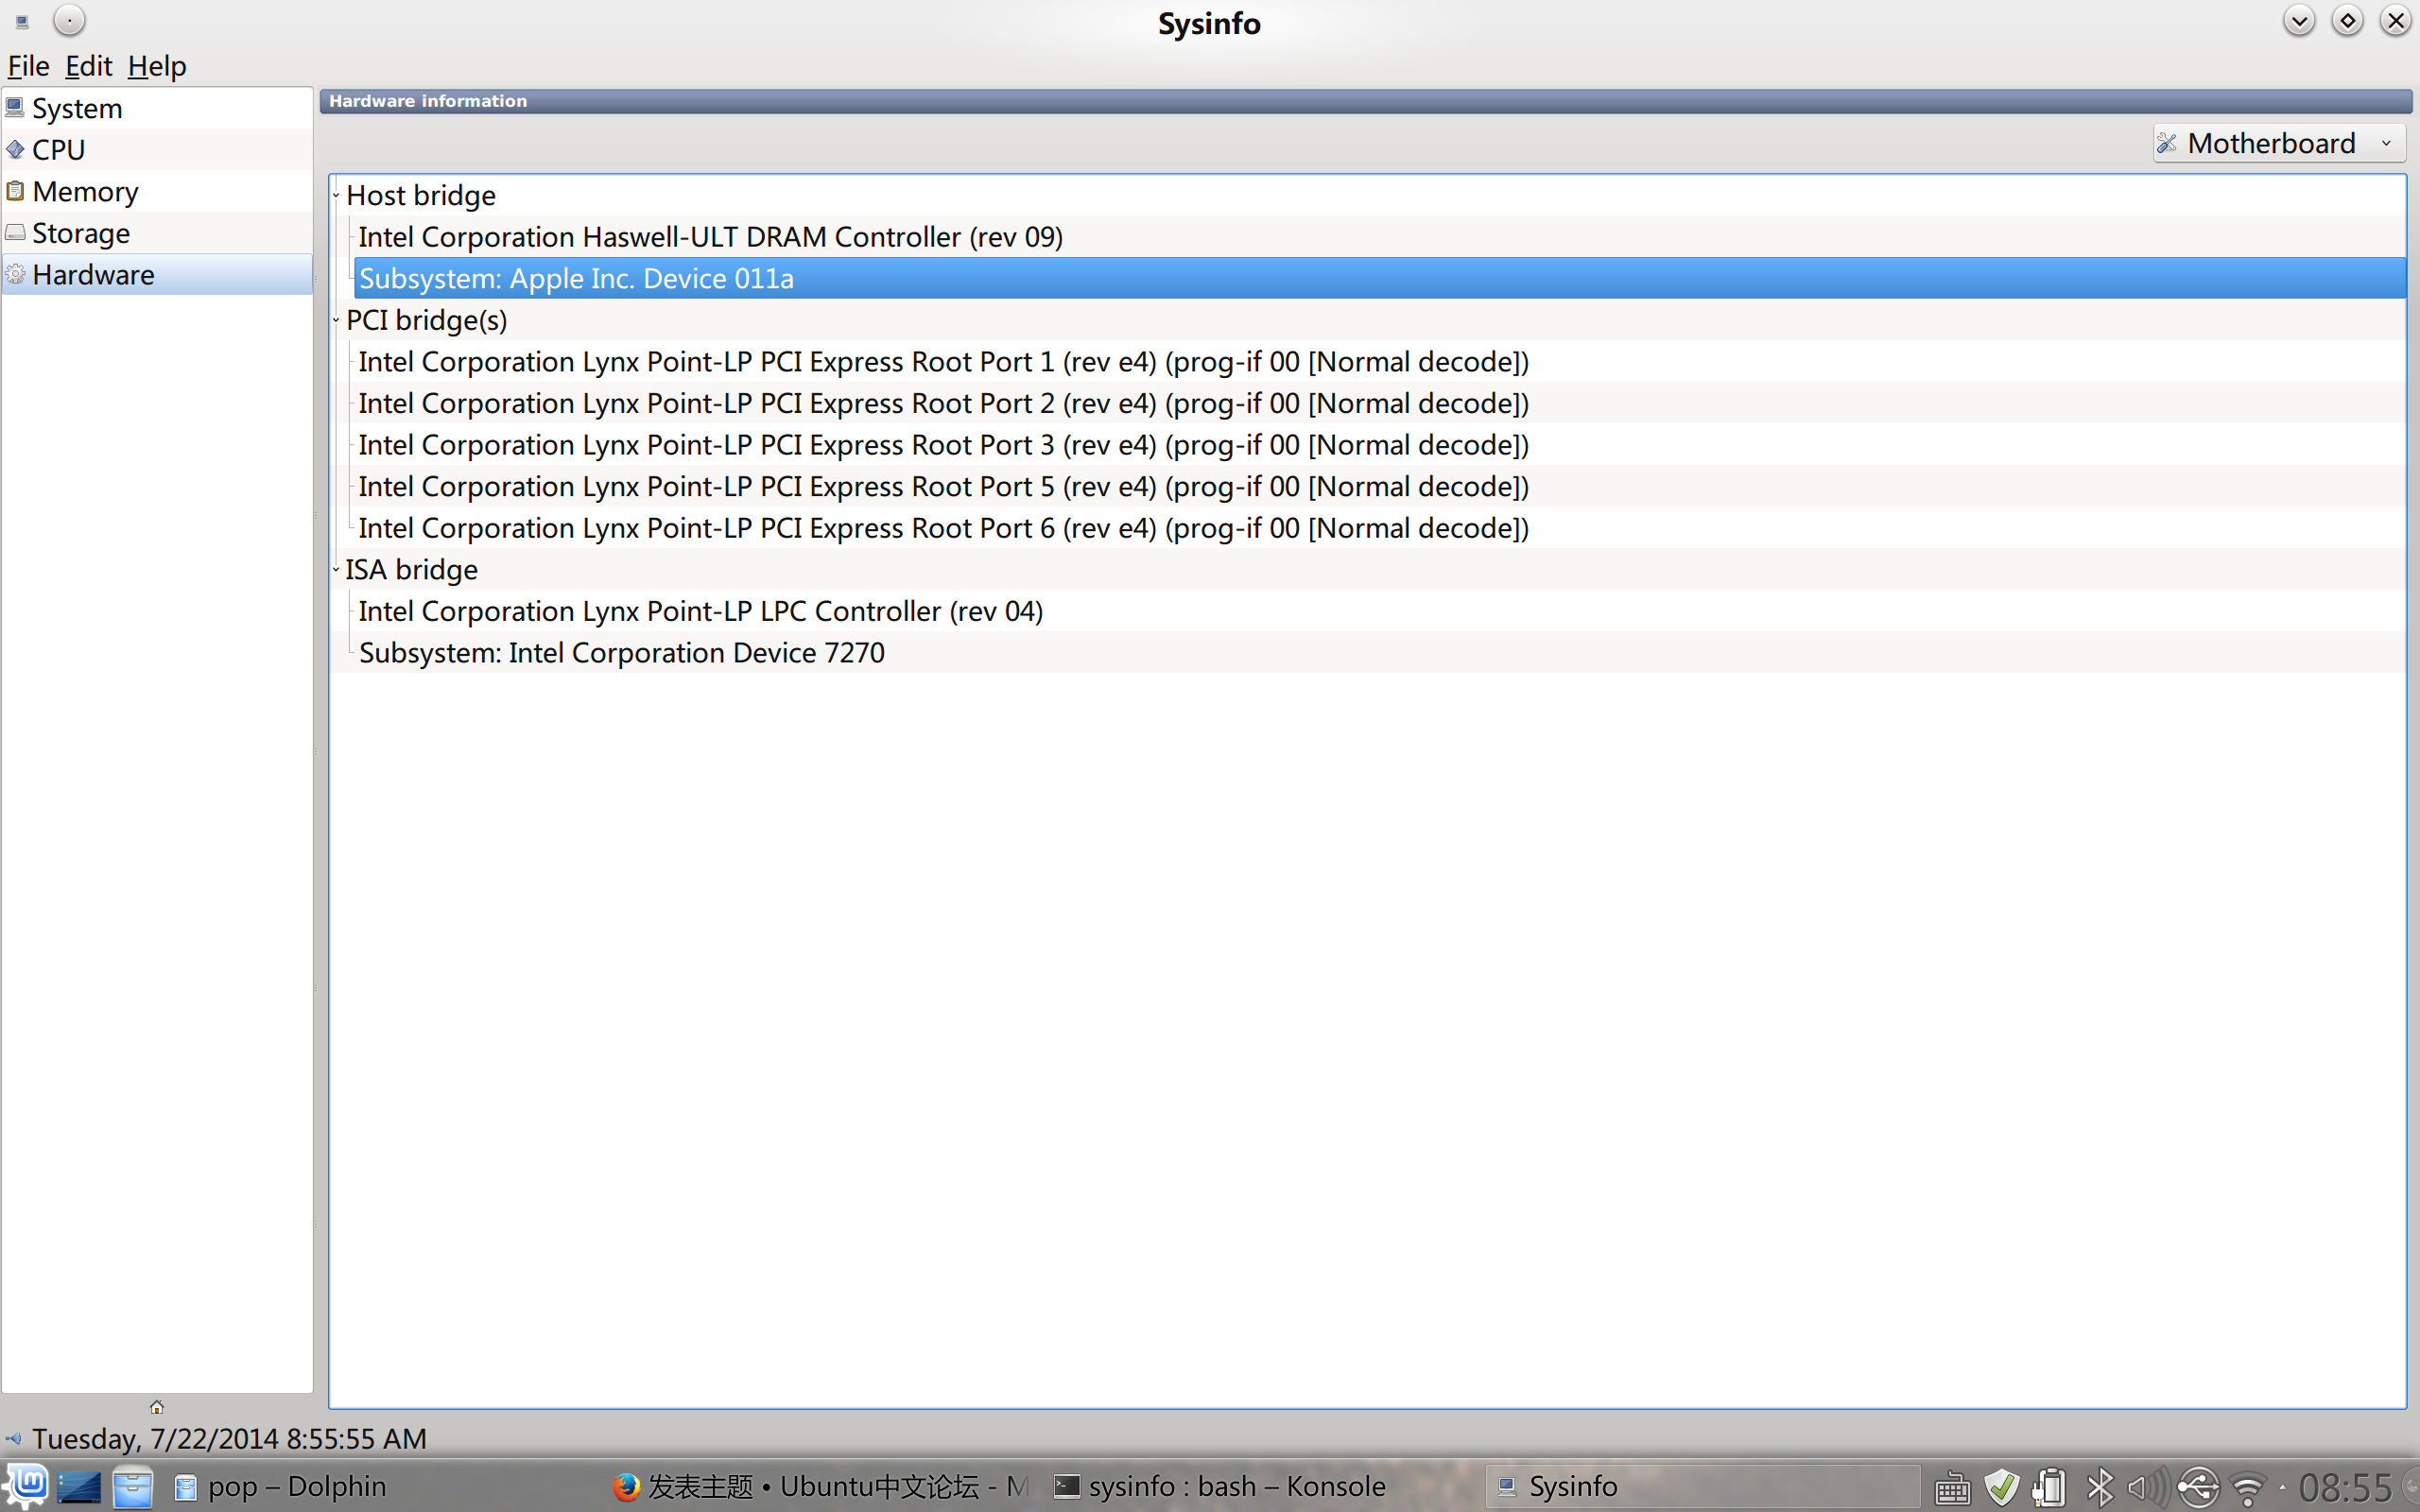Select the Hardware section in sidebar
The height and width of the screenshot is (1512, 2420).
pos(157,274)
